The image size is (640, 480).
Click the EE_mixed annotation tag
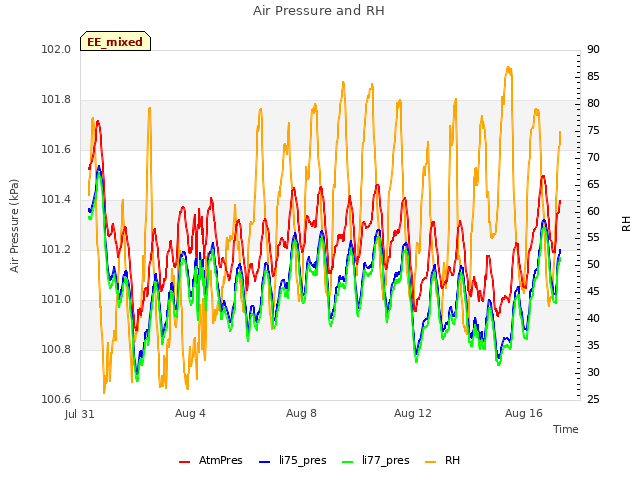coord(115,41)
